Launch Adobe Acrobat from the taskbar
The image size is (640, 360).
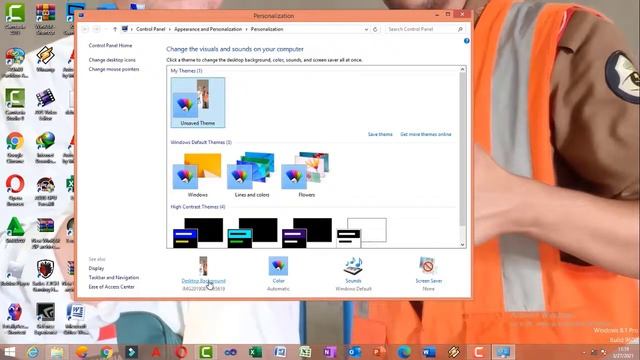coord(156,352)
